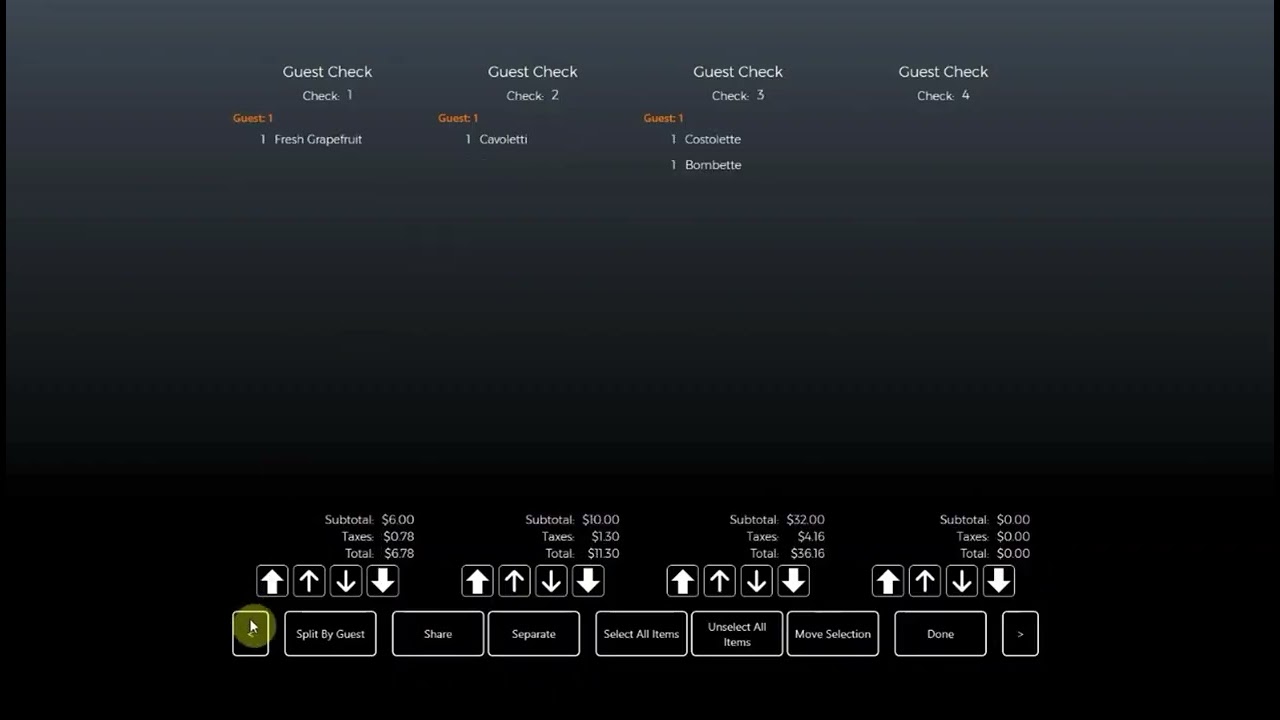Click the empty Guest Check 4 header

943,72
